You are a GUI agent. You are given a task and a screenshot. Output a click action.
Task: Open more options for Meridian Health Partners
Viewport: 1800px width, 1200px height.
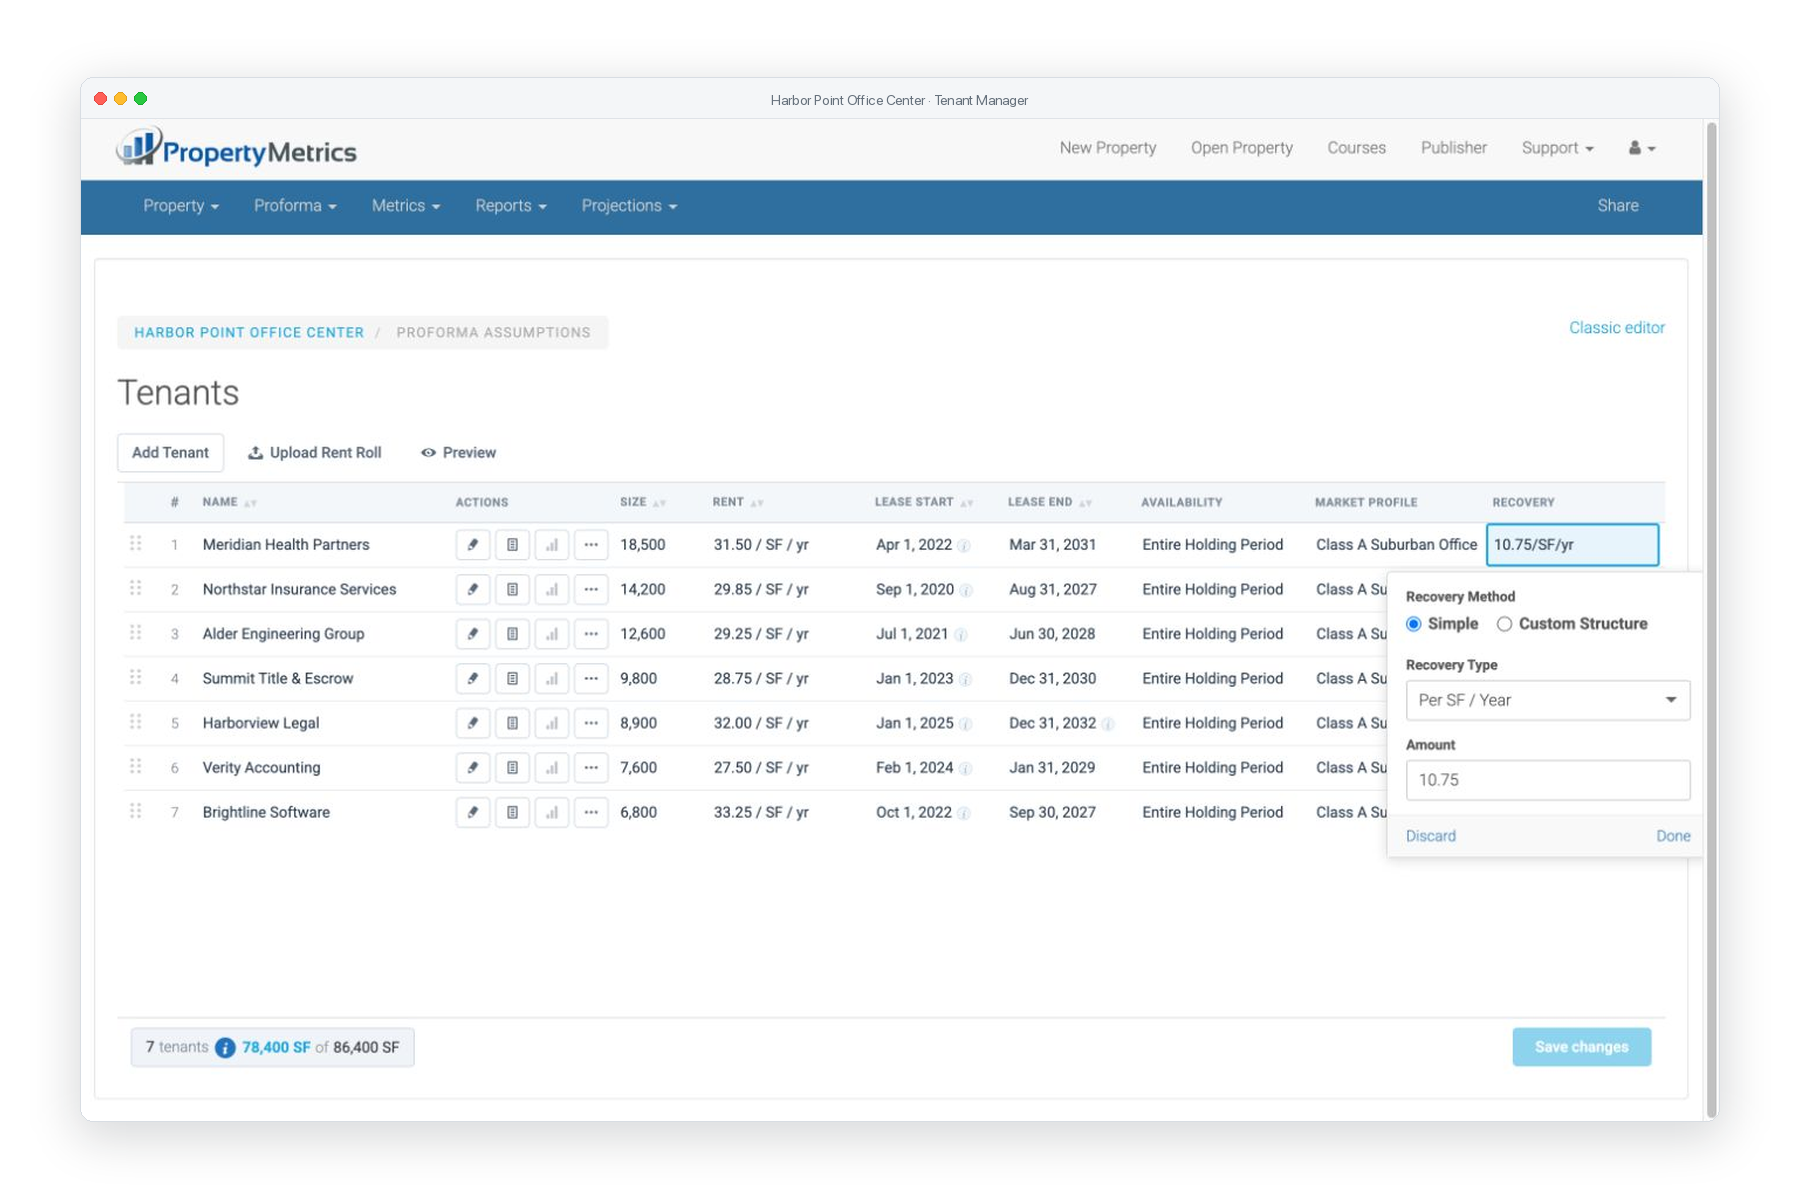pyautogui.click(x=591, y=545)
